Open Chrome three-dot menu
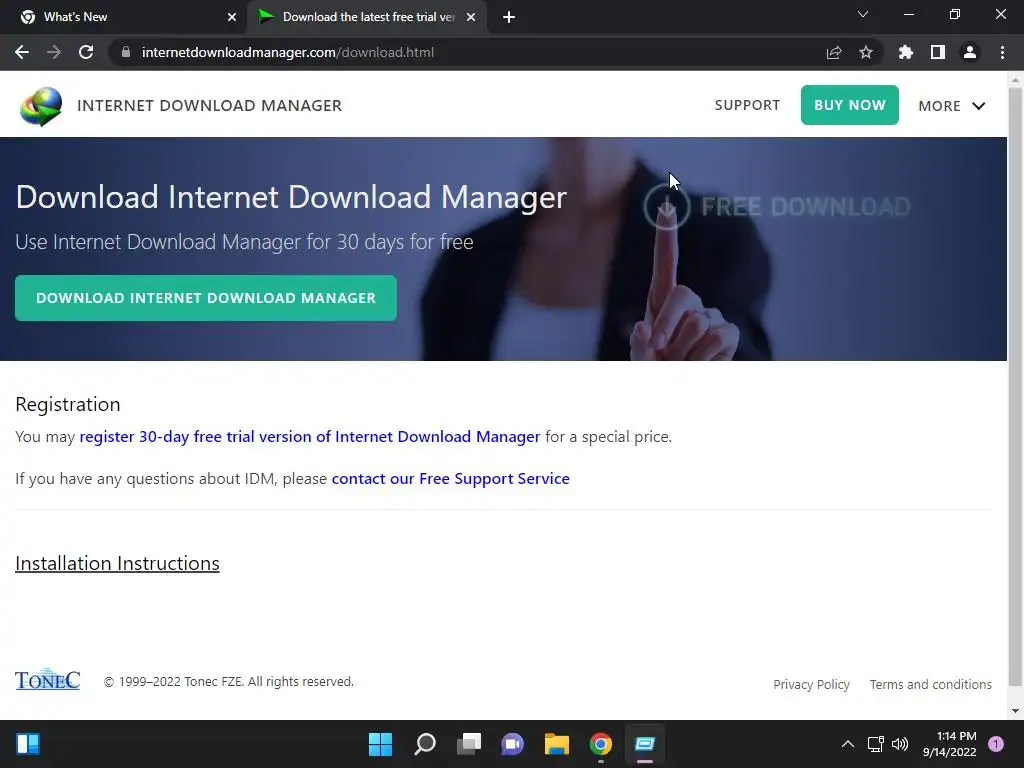Viewport: 1024px width, 768px height. coord(1002,52)
